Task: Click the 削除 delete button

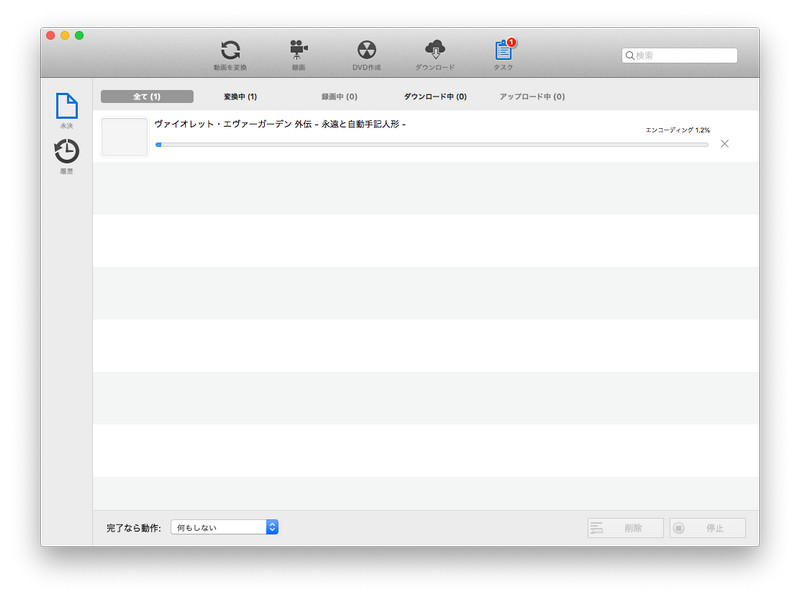Action: pyautogui.click(x=626, y=528)
